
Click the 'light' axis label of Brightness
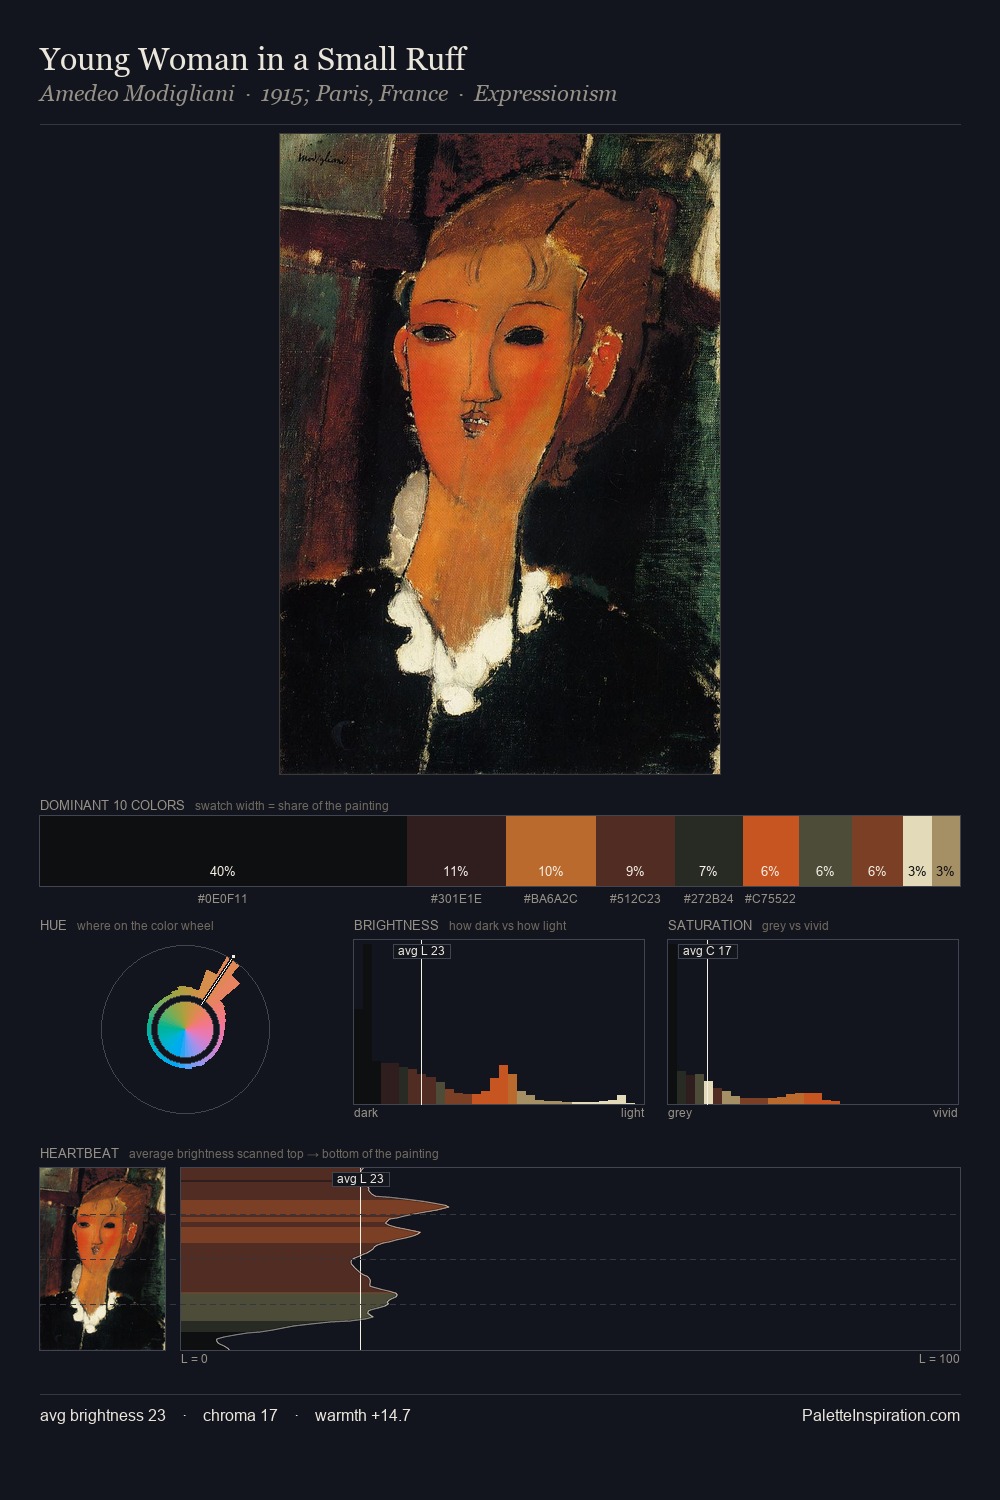[632, 1112]
